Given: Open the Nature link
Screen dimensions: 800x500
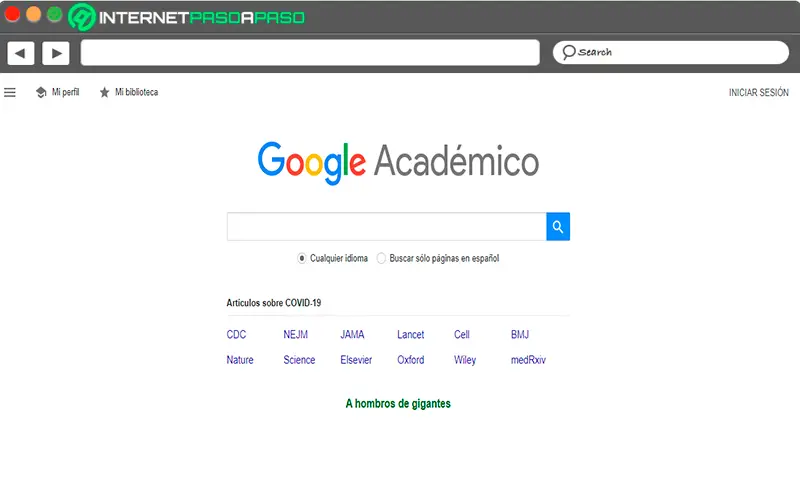Looking at the screenshot, I should click(x=240, y=360).
